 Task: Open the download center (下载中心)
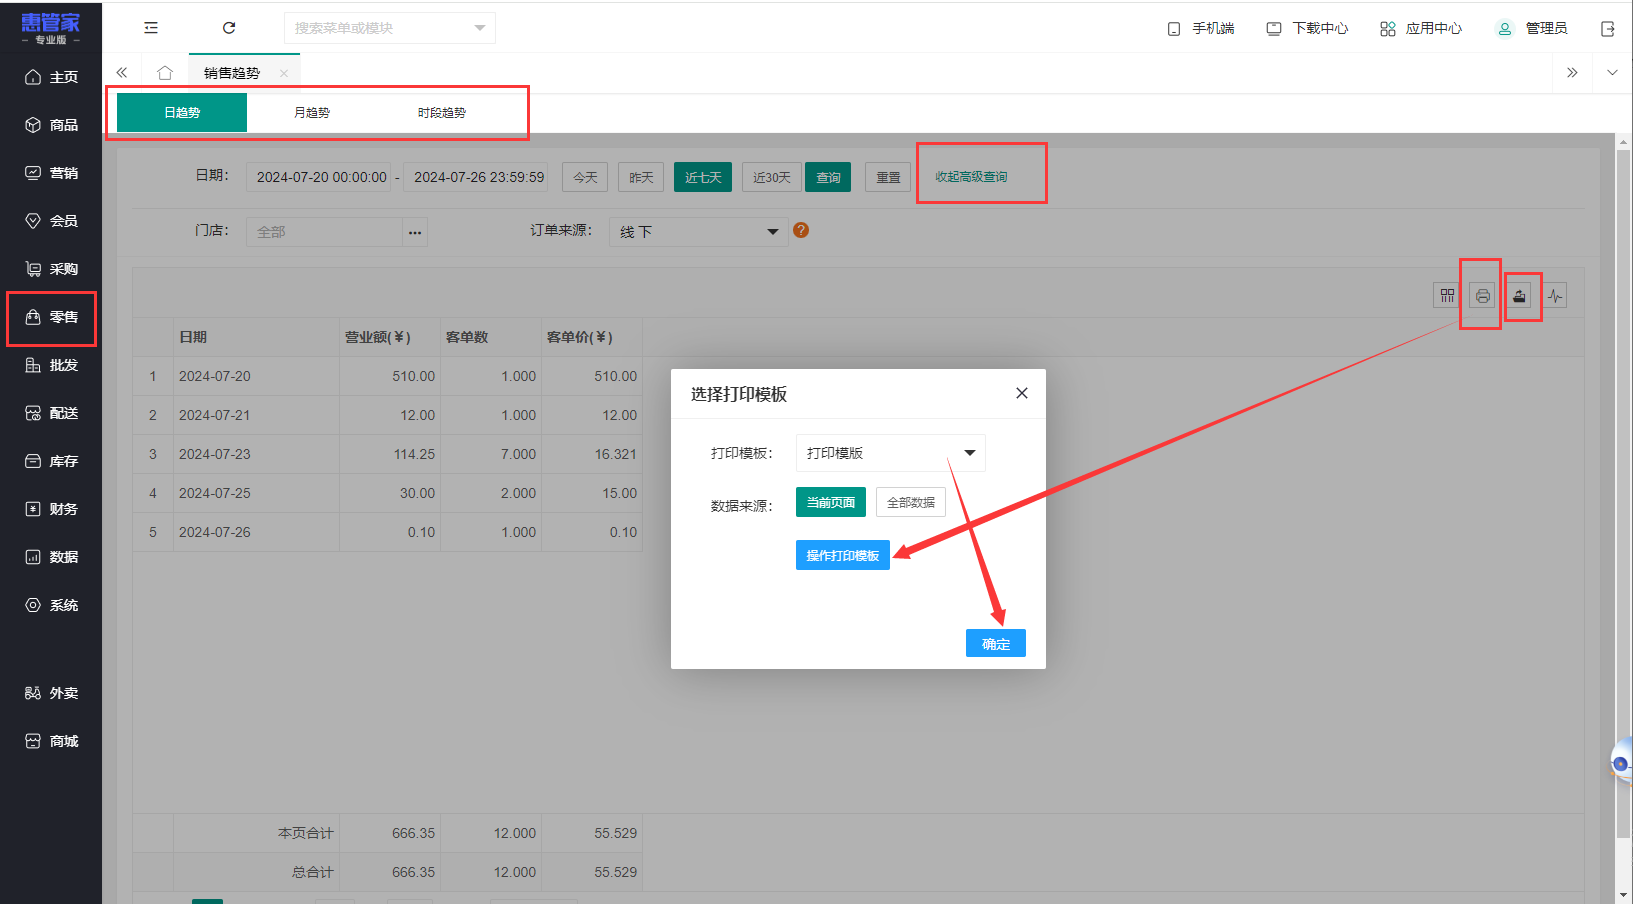point(1307,28)
